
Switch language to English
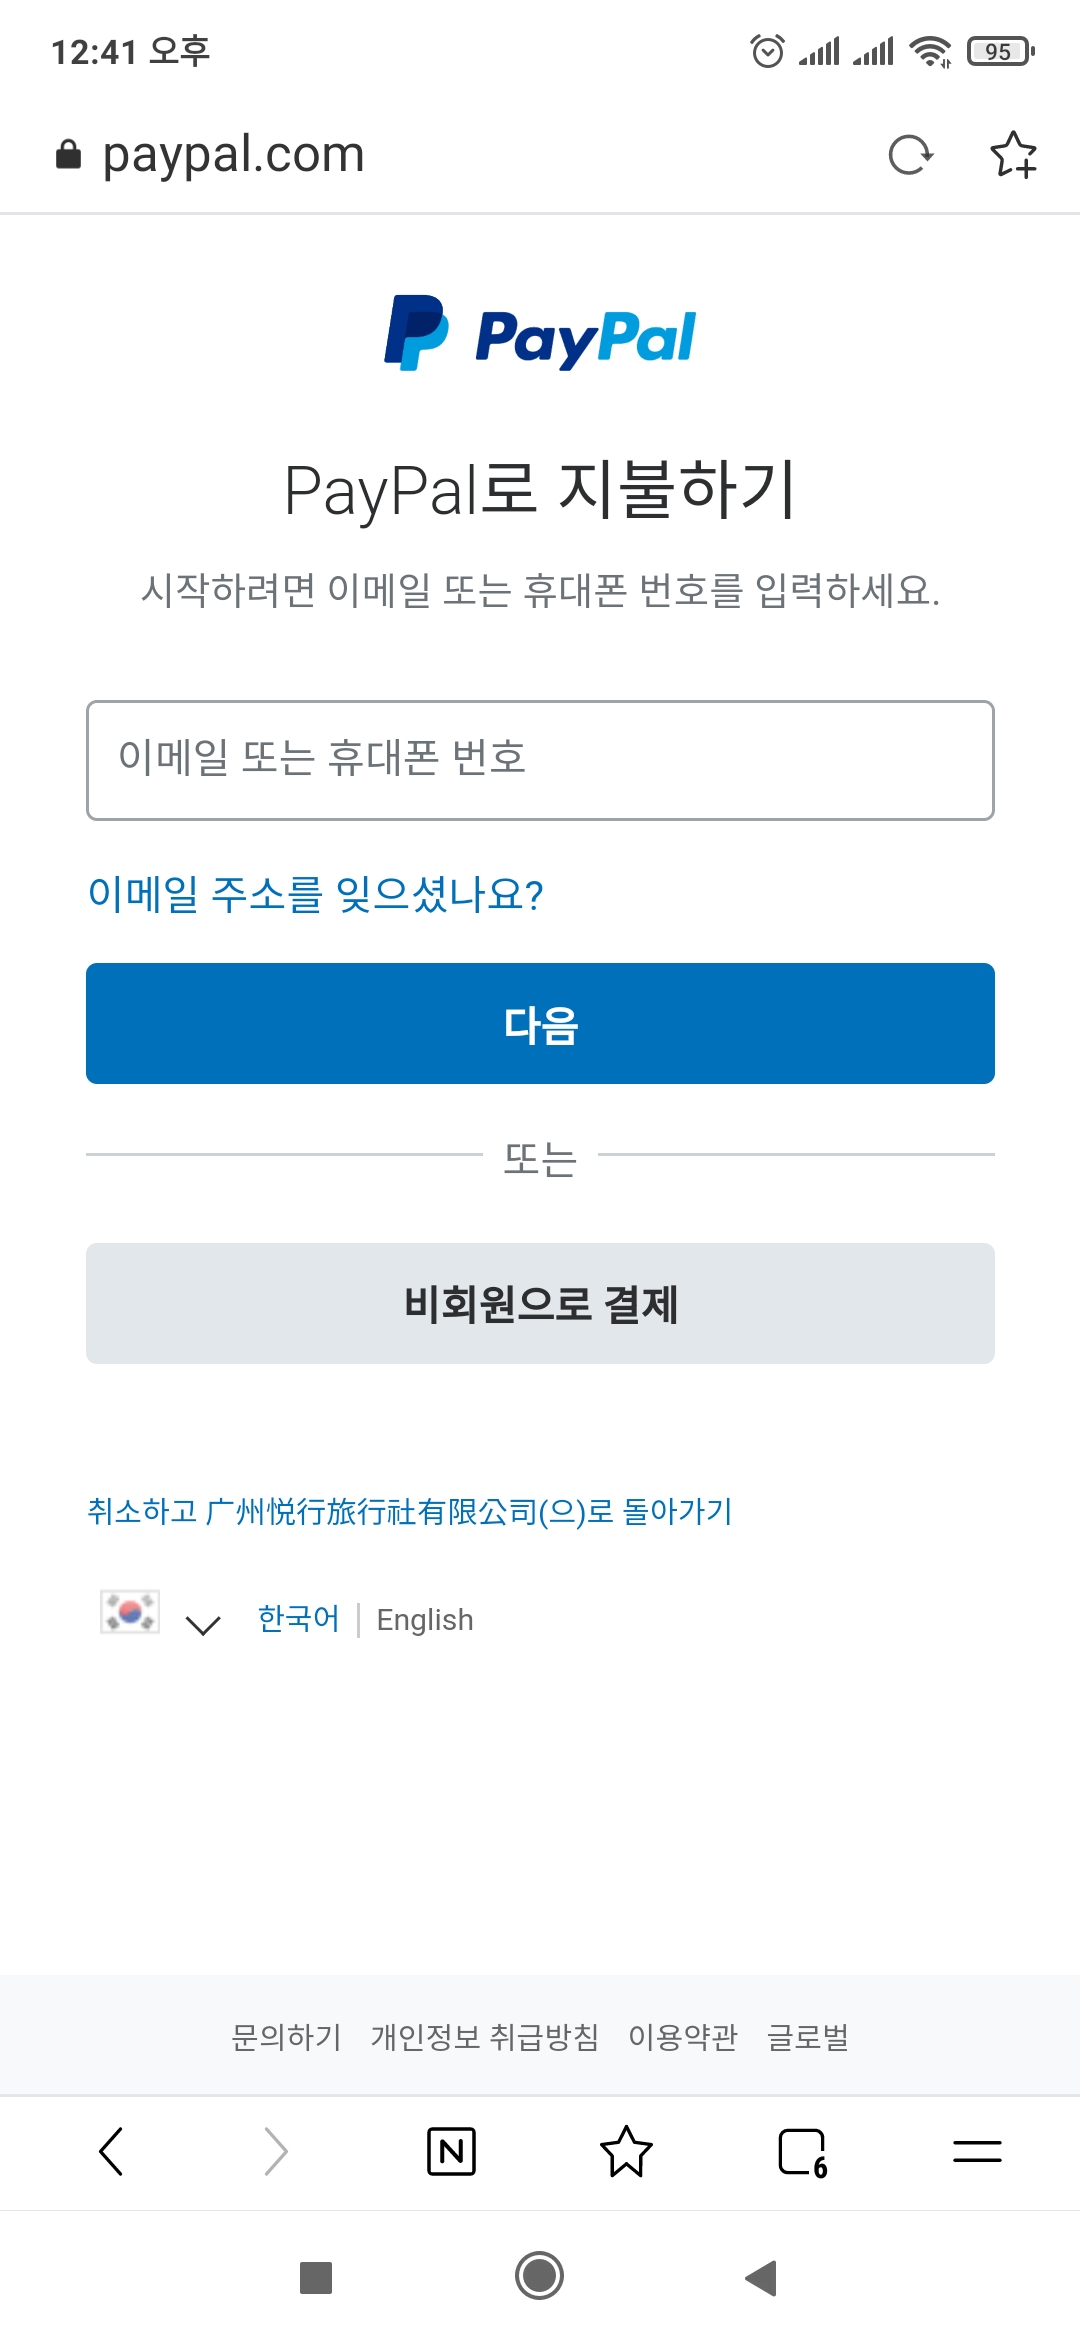(x=425, y=1620)
